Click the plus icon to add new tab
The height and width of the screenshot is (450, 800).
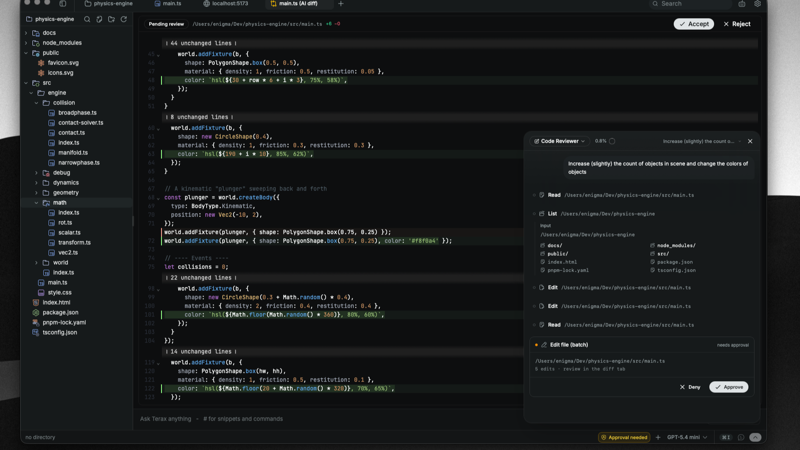point(341,4)
